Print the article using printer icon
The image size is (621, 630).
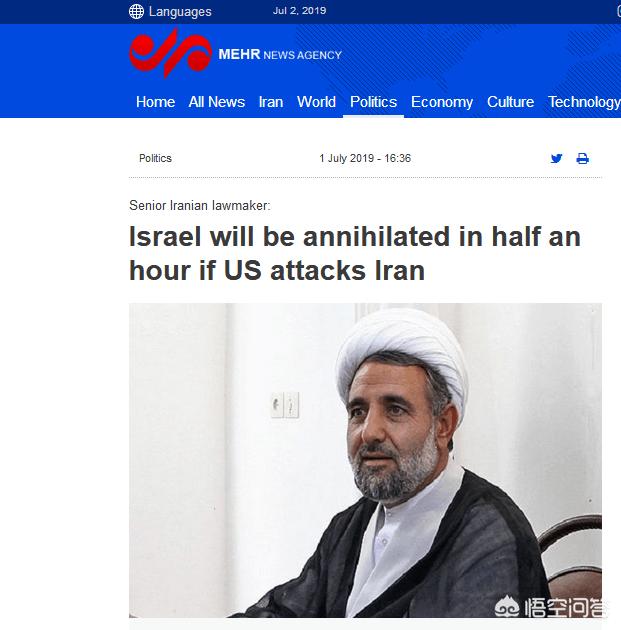coord(582,158)
